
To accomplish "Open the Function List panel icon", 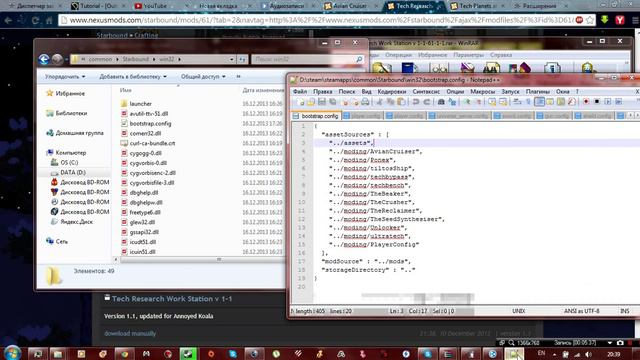I will [x=571, y=102].
